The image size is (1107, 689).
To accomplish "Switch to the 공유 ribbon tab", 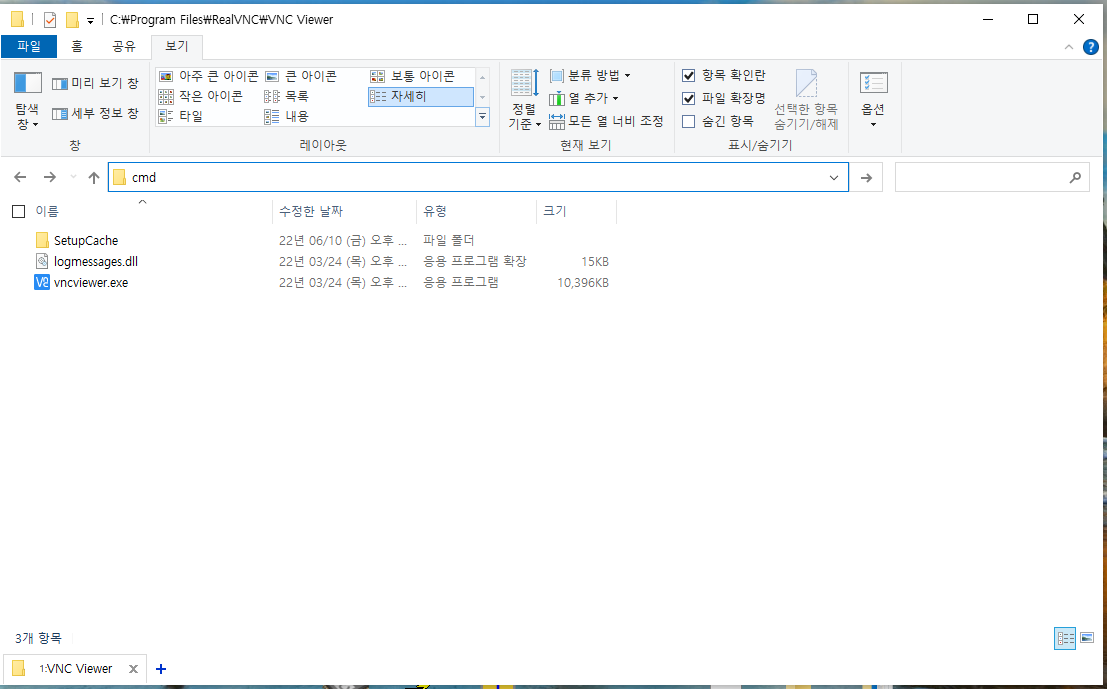I will (x=124, y=47).
